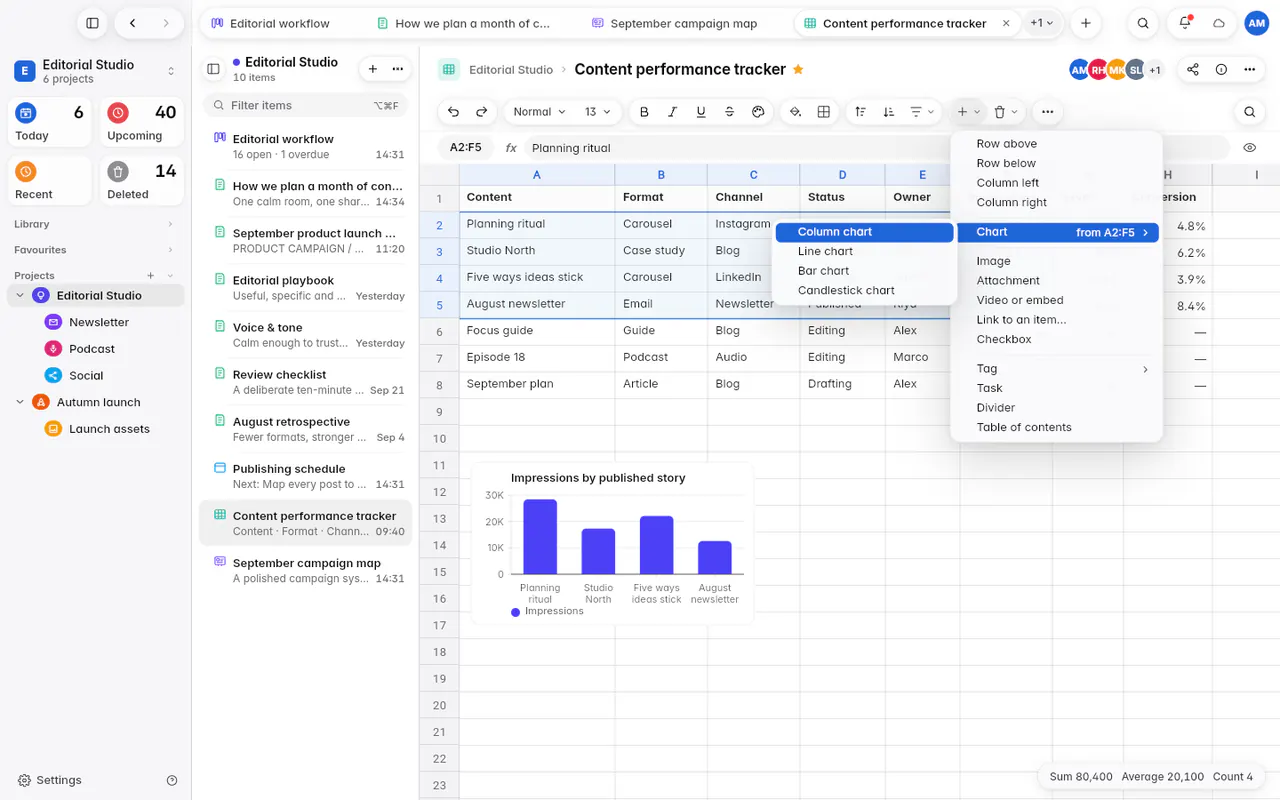Open the notifications bell
This screenshot has height=800, width=1280.
pyautogui.click(x=1185, y=23)
